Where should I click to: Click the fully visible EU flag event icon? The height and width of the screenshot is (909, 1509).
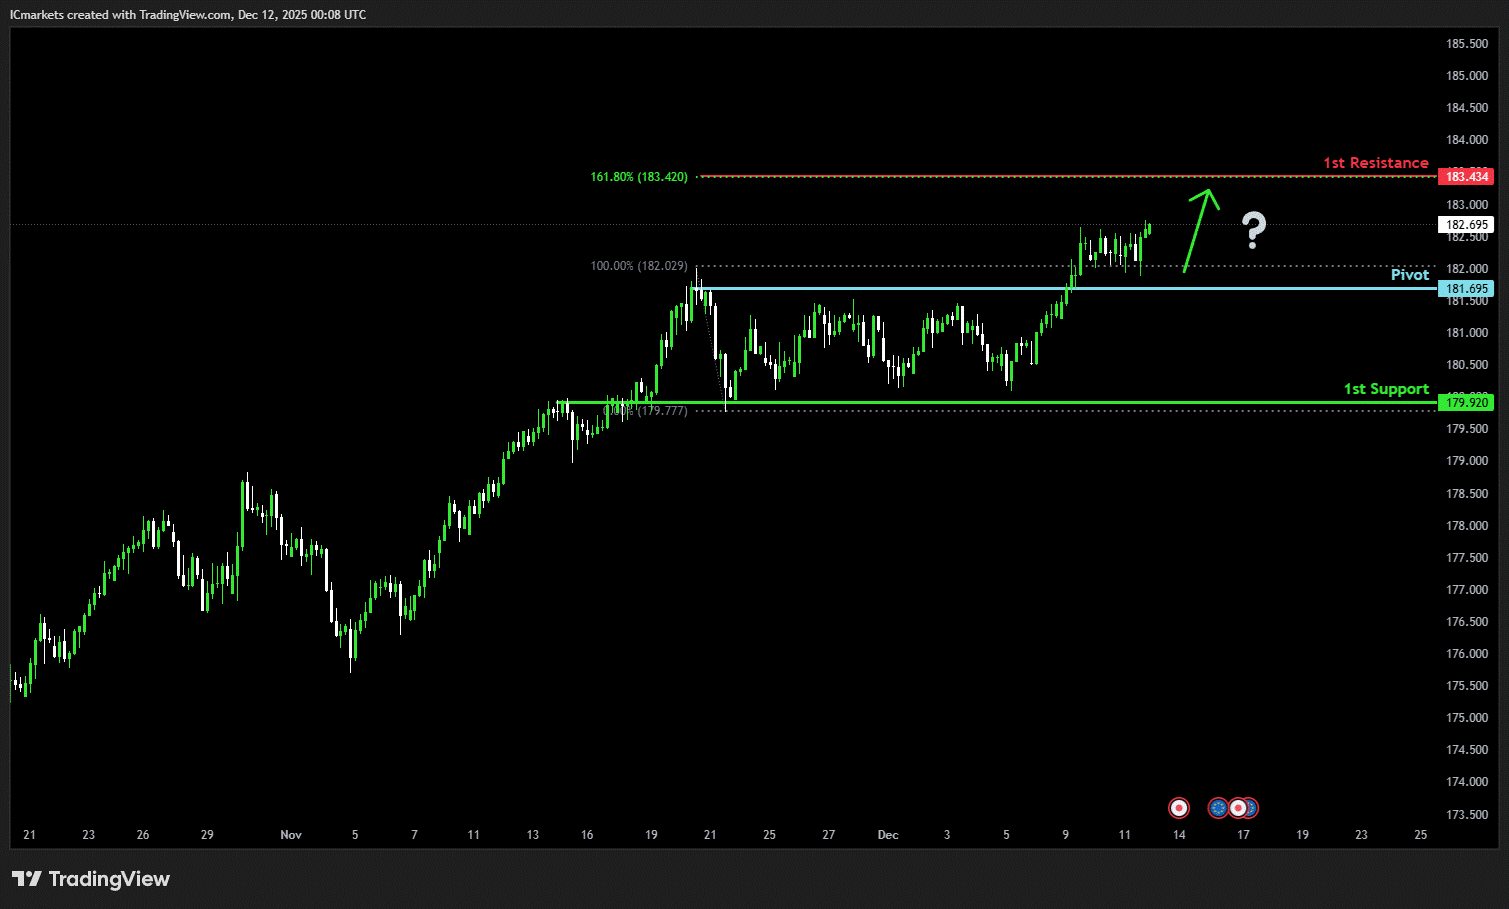(1218, 808)
